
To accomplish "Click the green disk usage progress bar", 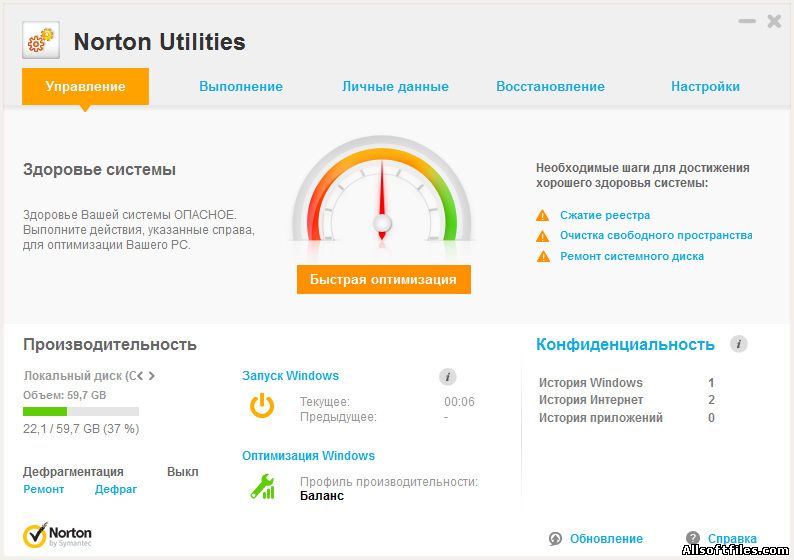I will [x=81, y=411].
